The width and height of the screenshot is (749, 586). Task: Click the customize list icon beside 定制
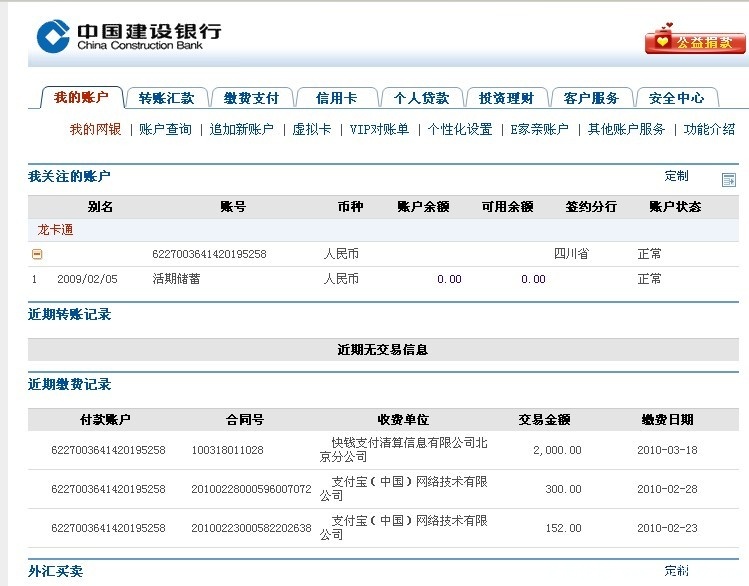(x=728, y=180)
